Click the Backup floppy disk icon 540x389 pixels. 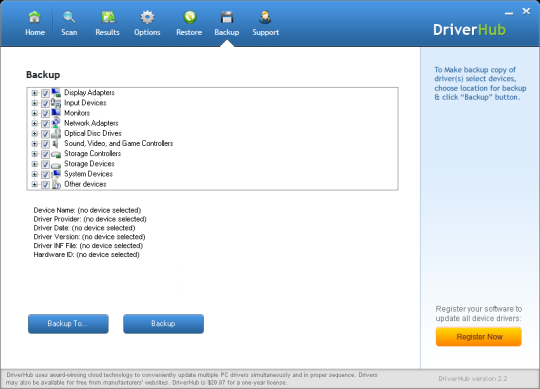(x=227, y=17)
